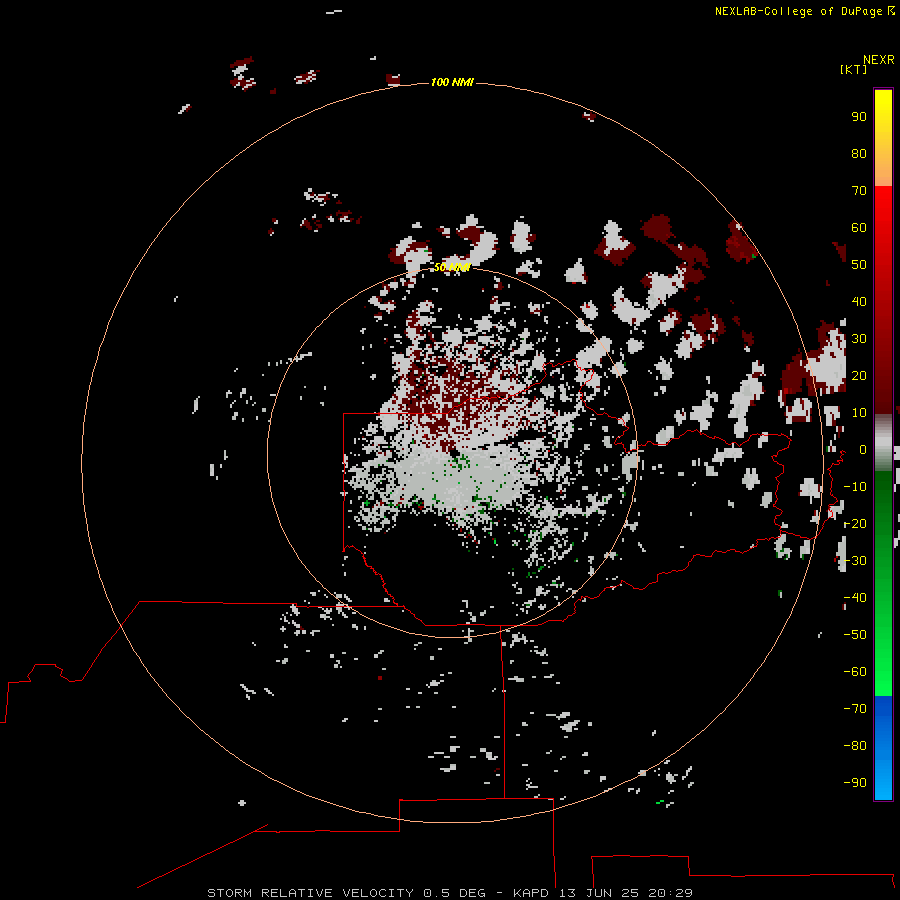The height and width of the screenshot is (900, 900).
Task: Click the 50 NMI range ring label
Action: coord(452,267)
